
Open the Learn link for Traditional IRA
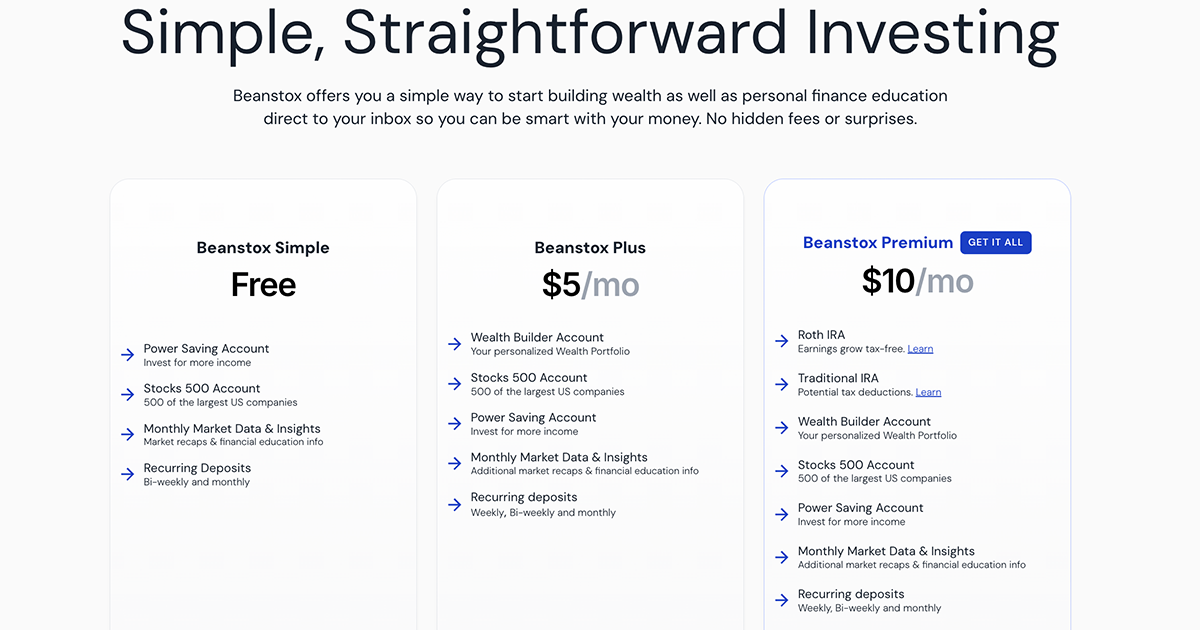point(928,391)
